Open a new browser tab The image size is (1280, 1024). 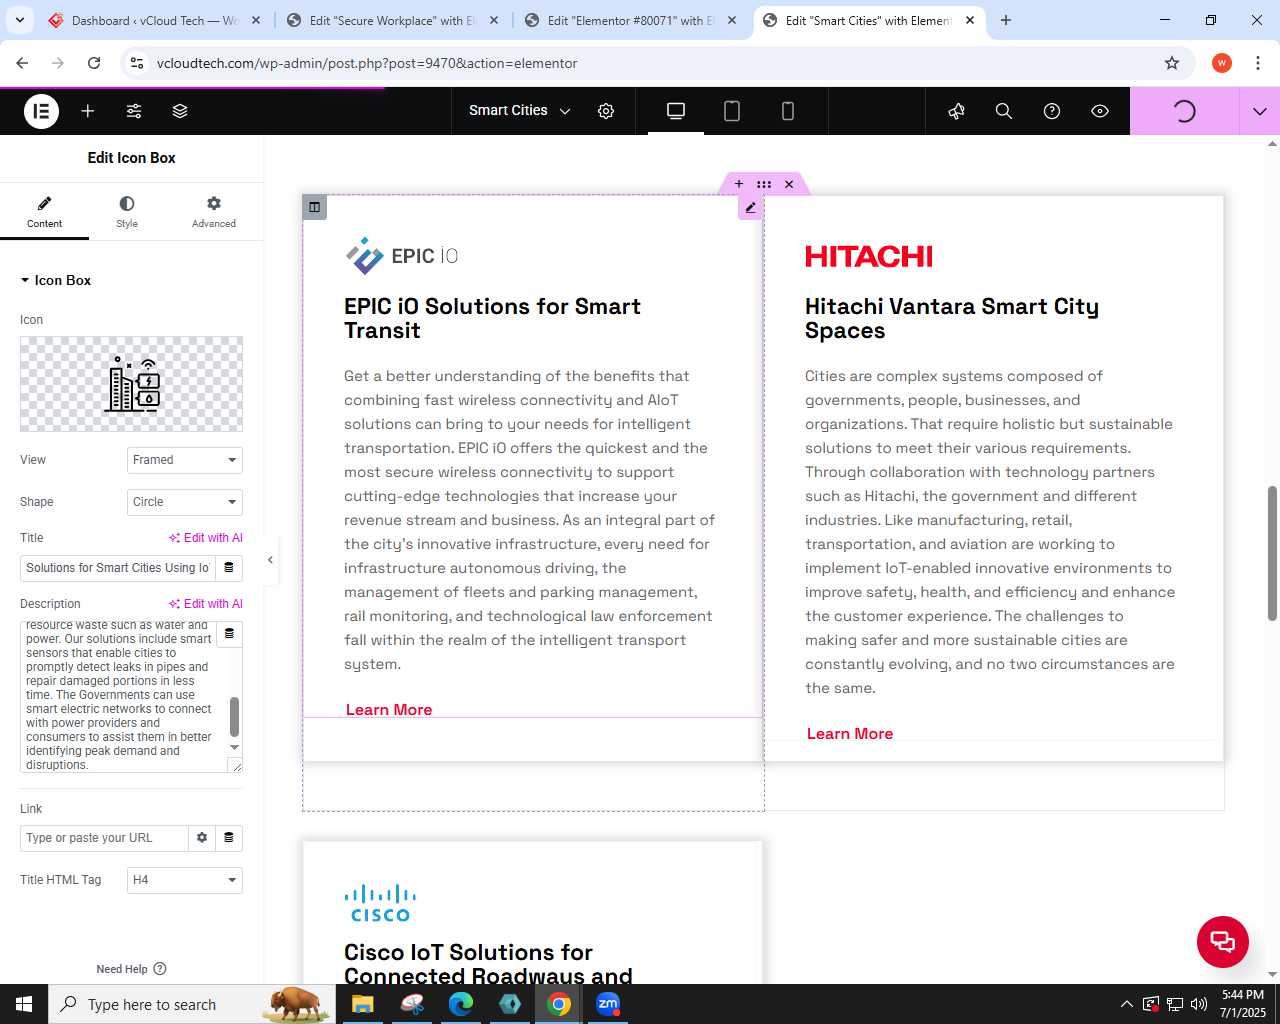pos(1006,20)
